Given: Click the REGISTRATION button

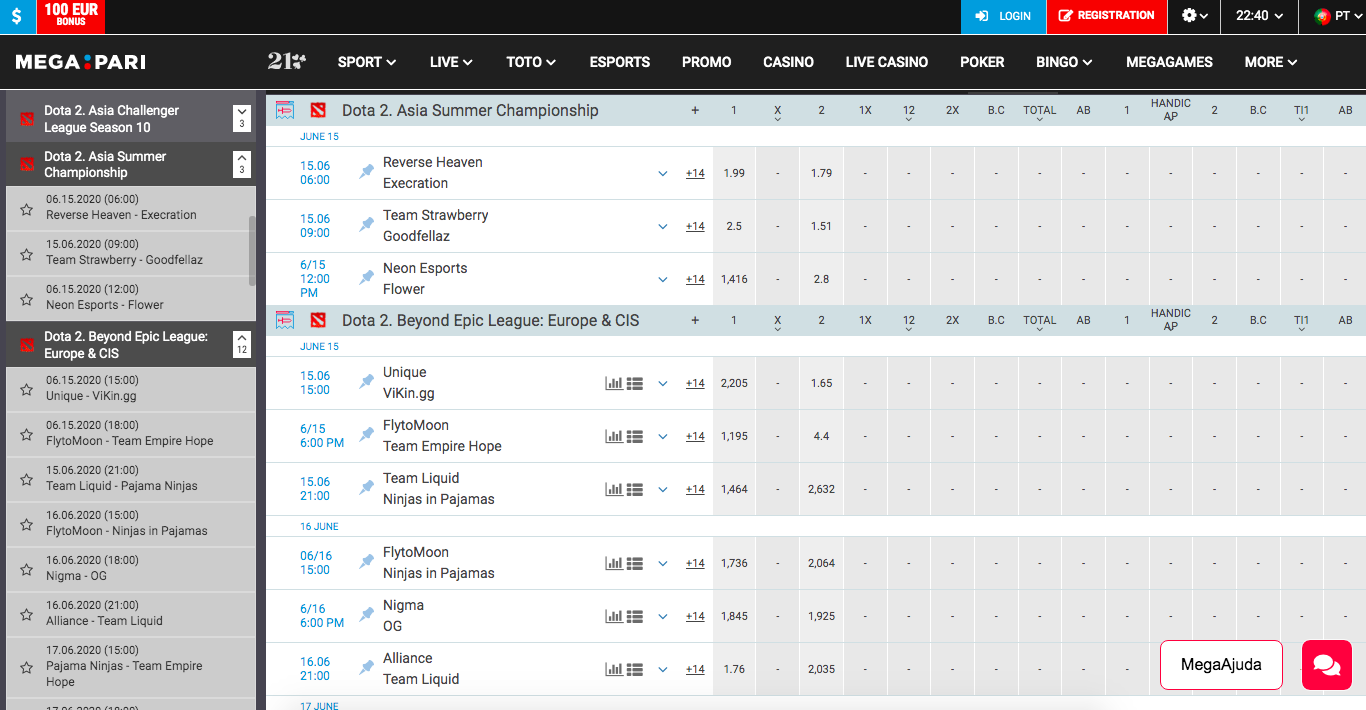Looking at the screenshot, I should [x=1106, y=16].
